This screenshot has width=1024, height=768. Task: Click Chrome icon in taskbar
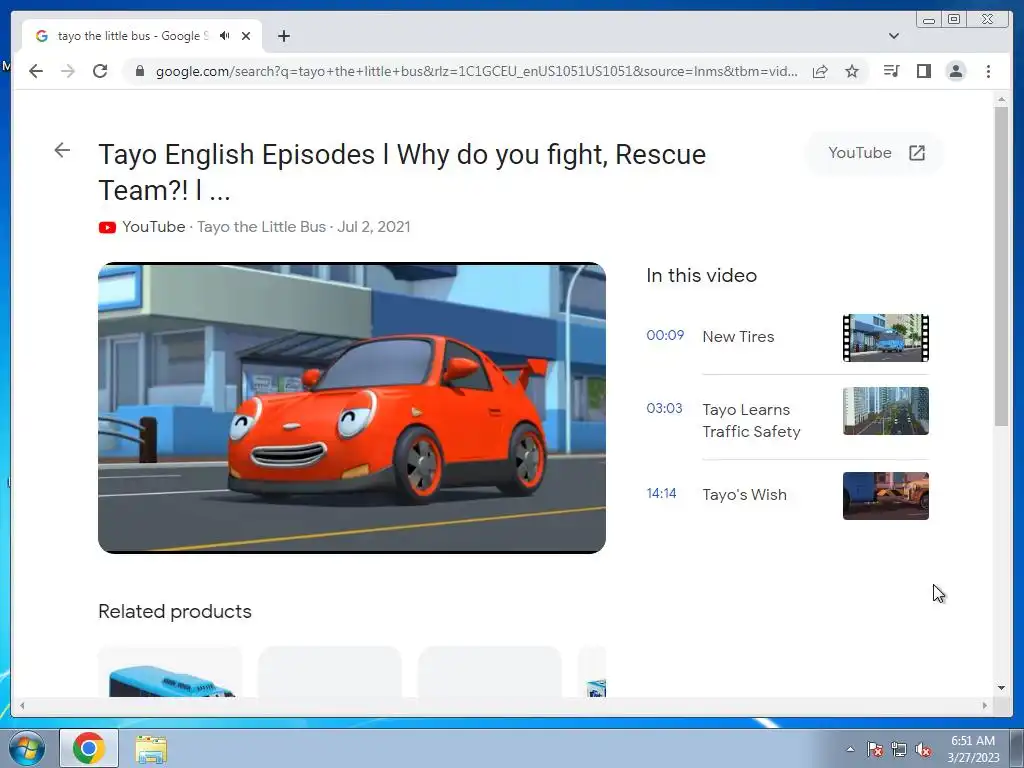click(89, 748)
